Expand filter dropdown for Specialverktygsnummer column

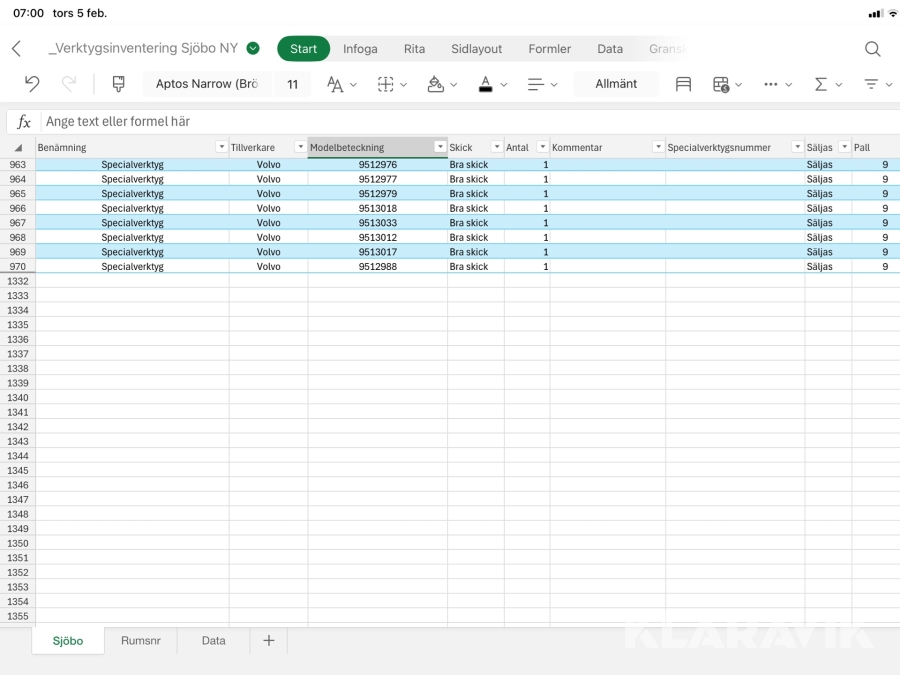coord(797,148)
